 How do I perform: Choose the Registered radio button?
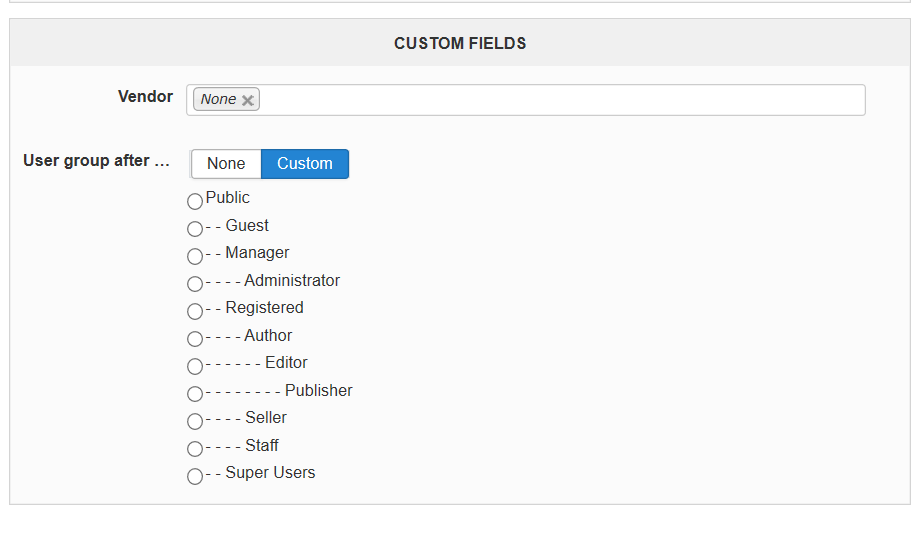[195, 311]
